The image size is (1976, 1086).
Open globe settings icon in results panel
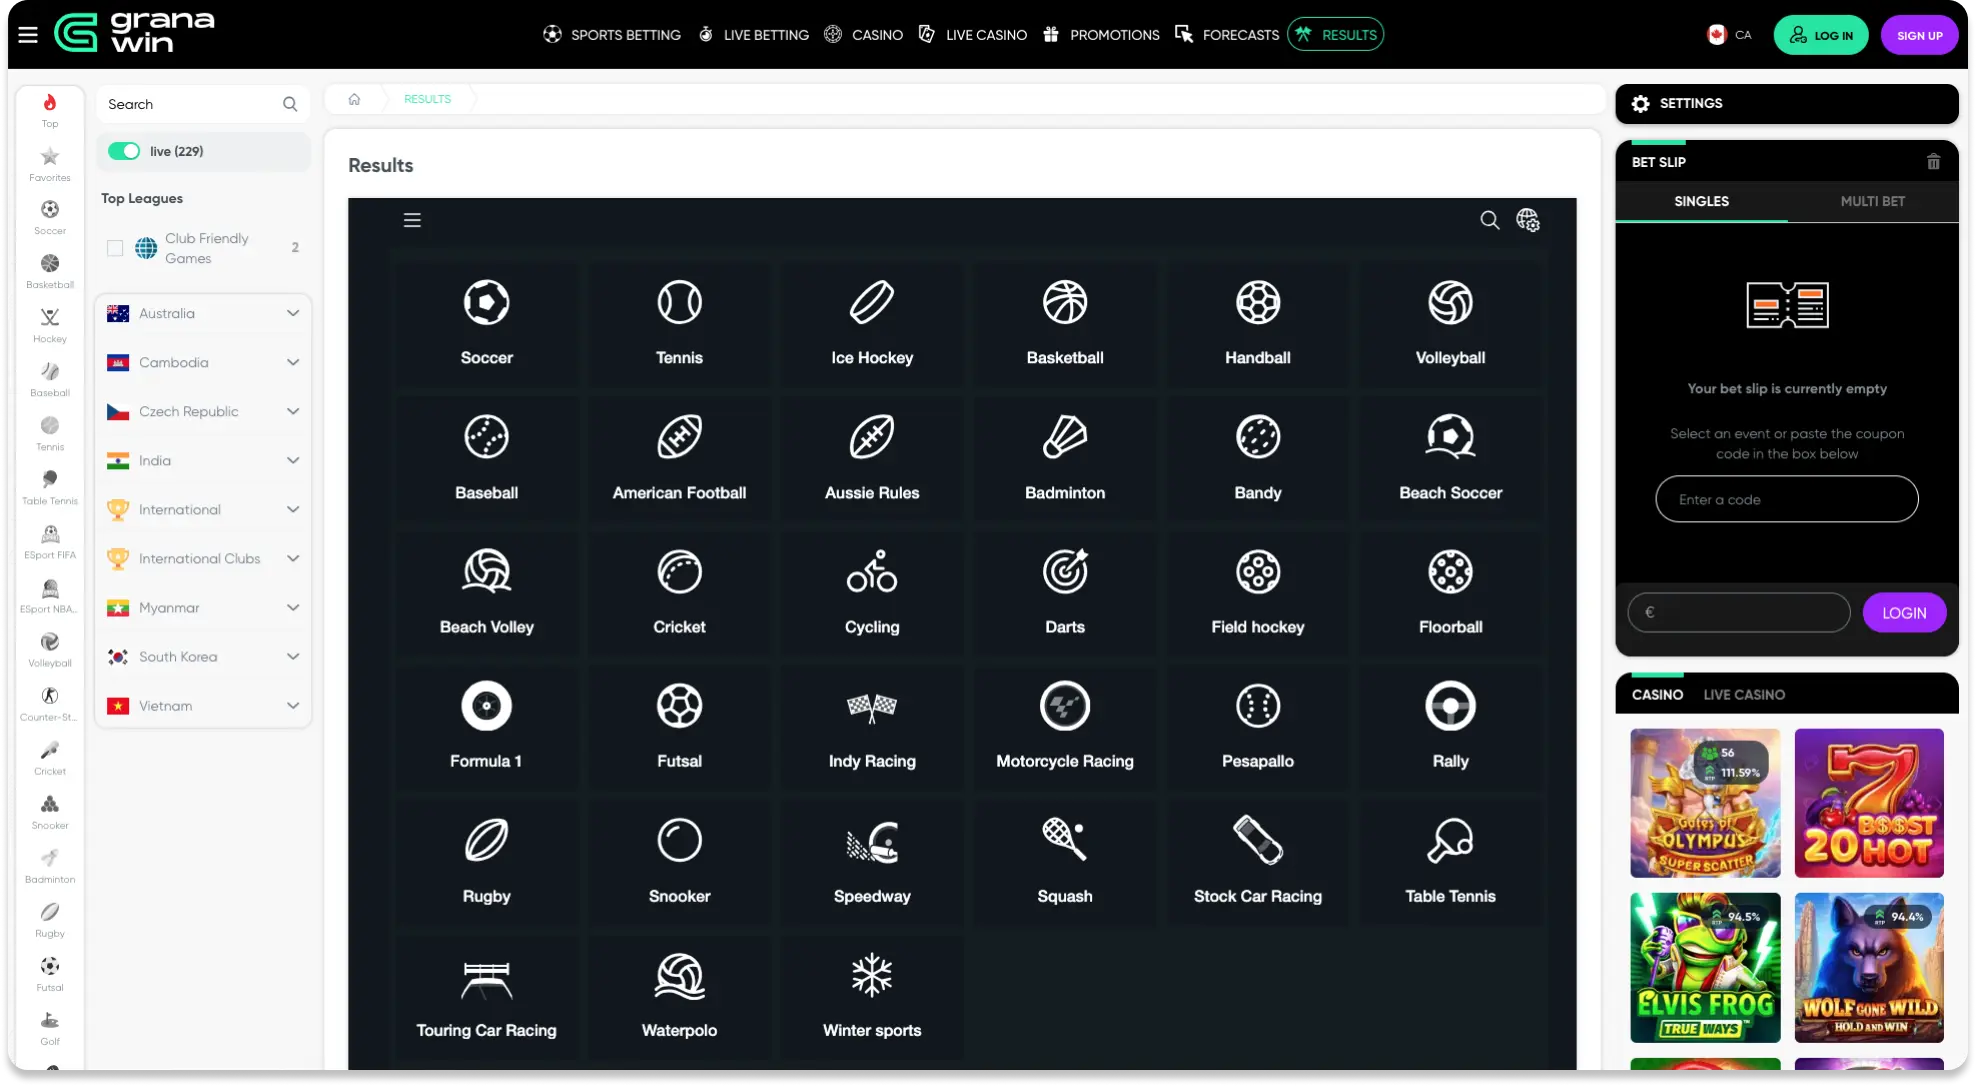pyautogui.click(x=1527, y=220)
